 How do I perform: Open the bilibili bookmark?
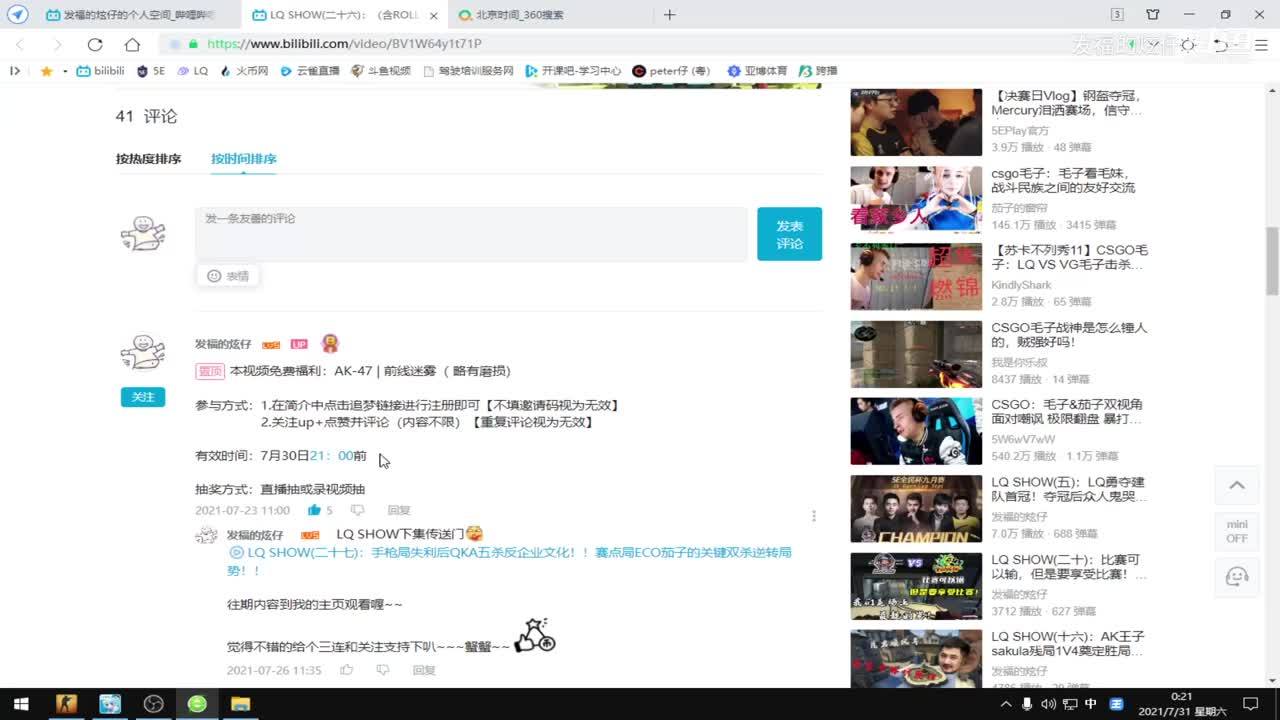point(101,71)
